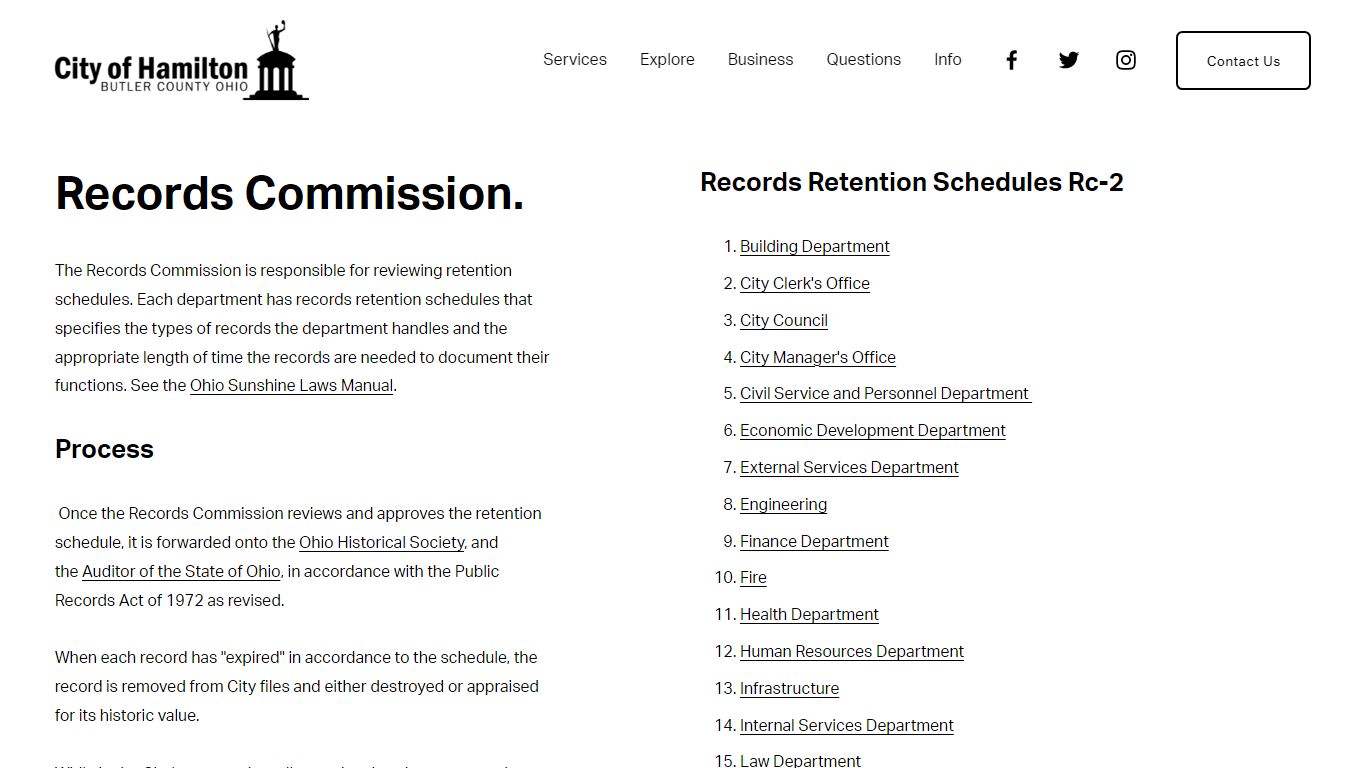Image resolution: width=1366 pixels, height=768 pixels.
Task: Open the Fire schedule link
Action: 753,578
